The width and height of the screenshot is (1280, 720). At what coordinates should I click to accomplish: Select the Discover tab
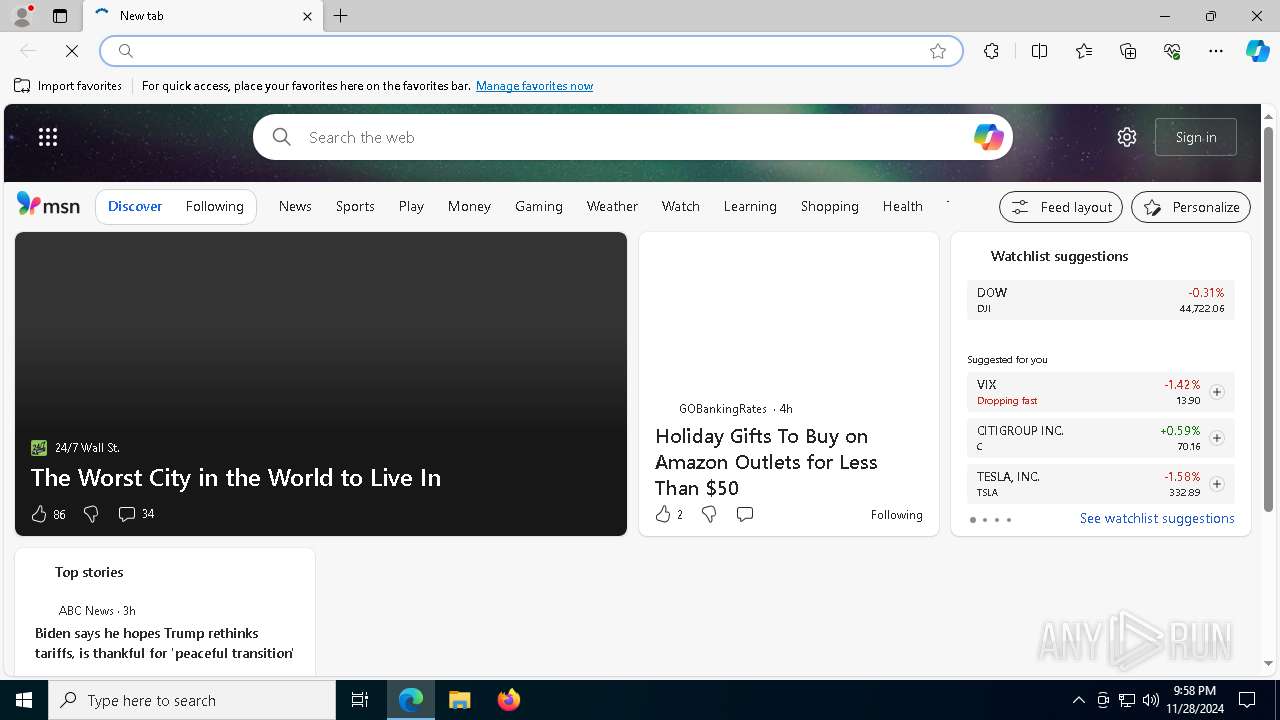click(135, 206)
